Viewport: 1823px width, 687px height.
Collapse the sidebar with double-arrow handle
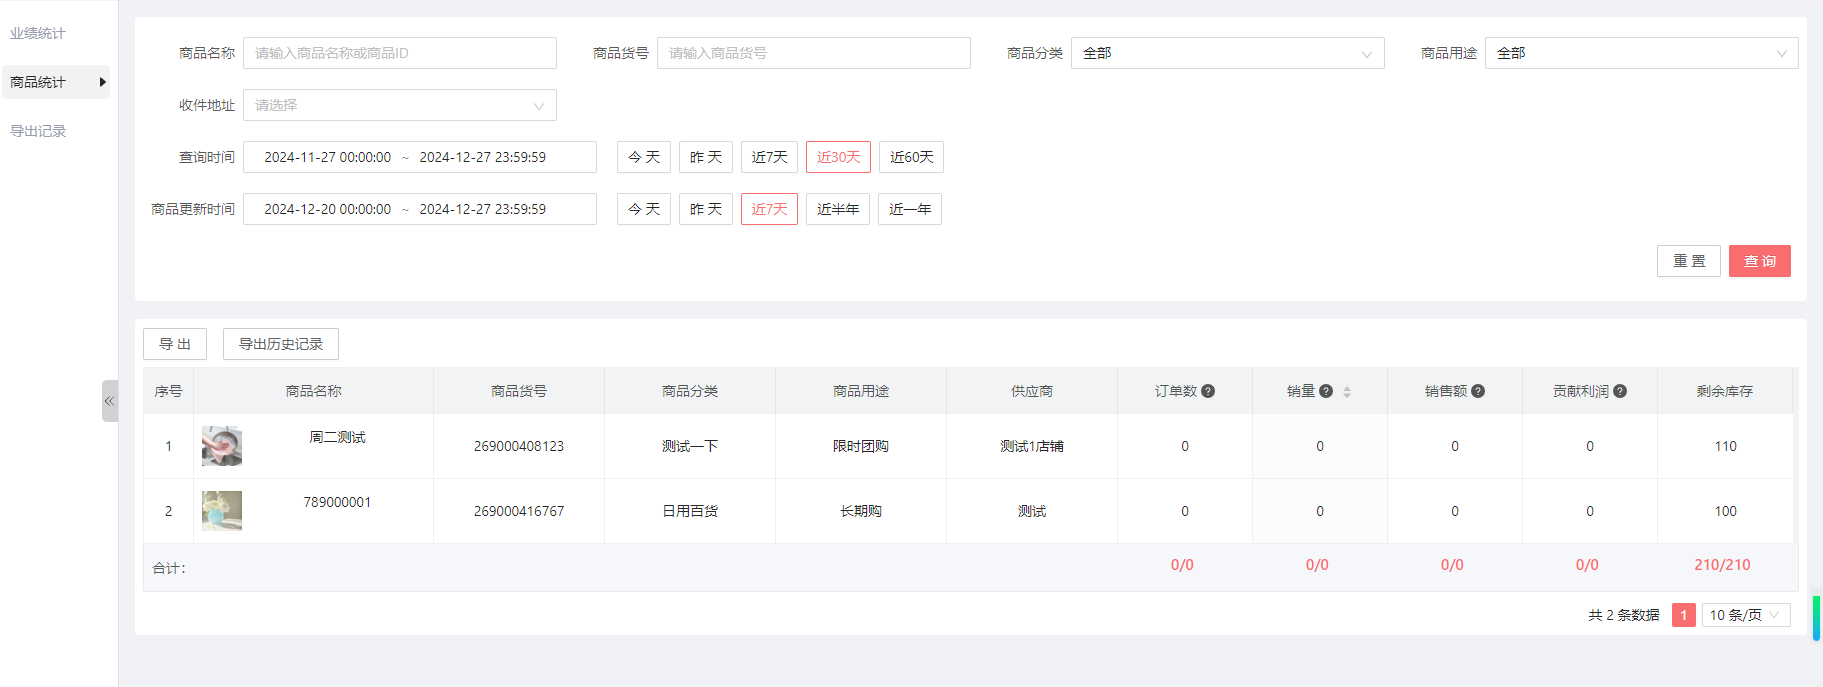pos(109,401)
